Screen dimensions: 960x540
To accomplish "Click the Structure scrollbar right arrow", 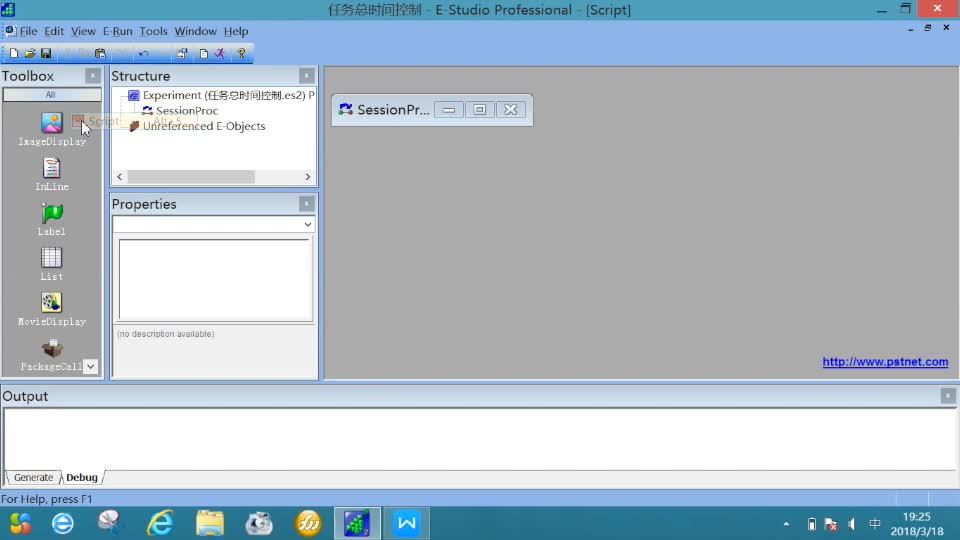I will (x=307, y=177).
